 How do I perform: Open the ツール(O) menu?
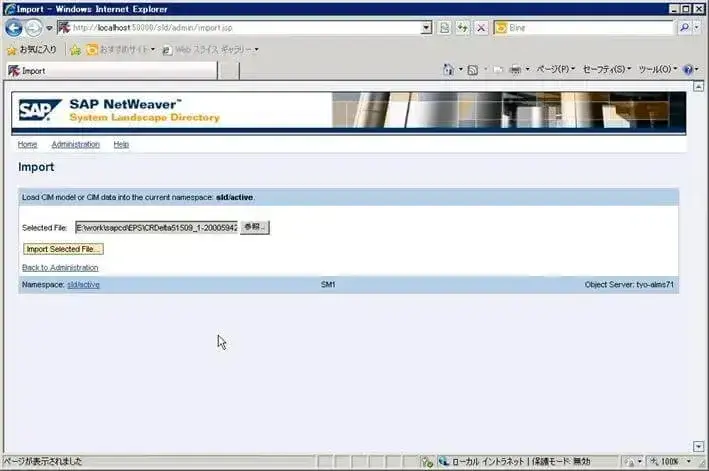[657, 69]
